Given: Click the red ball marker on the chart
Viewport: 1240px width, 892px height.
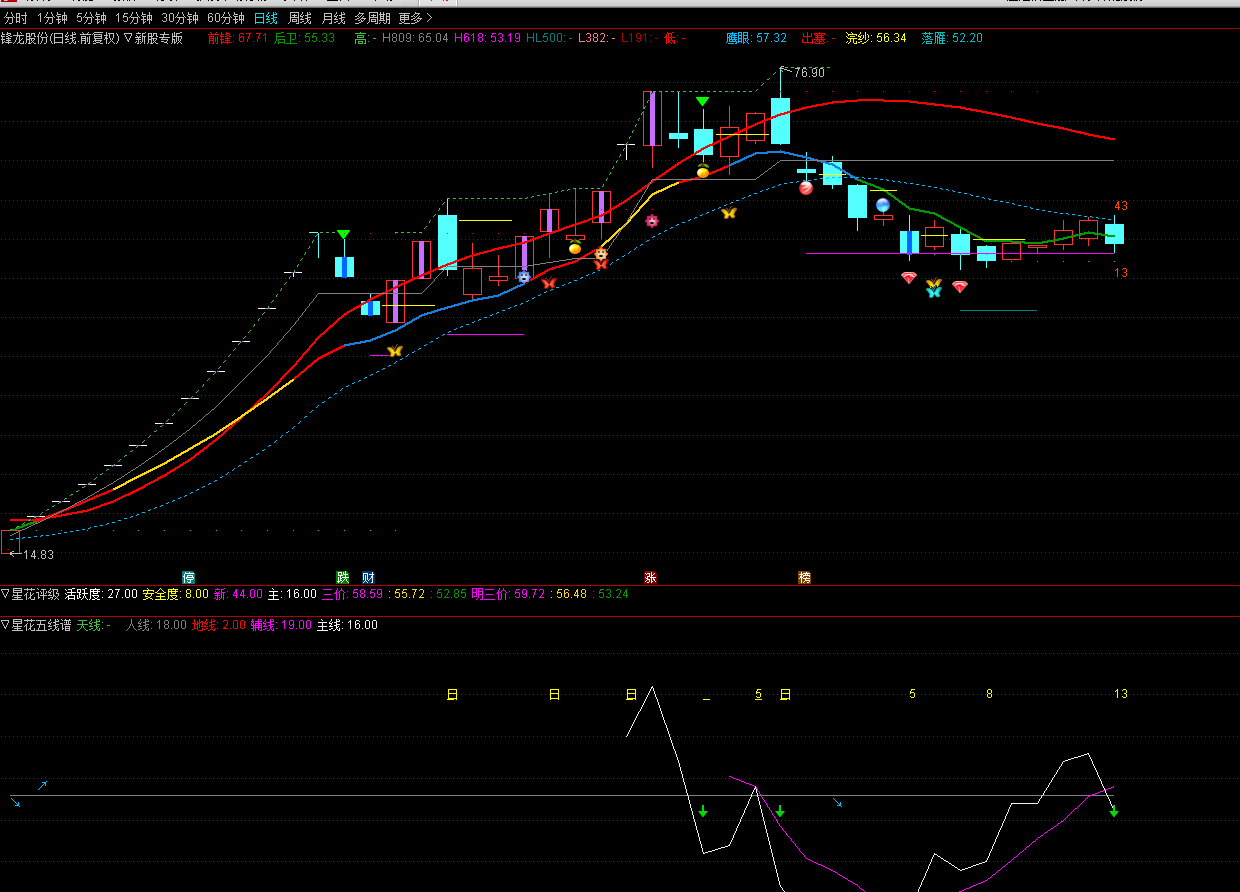Looking at the screenshot, I should click(x=806, y=187).
